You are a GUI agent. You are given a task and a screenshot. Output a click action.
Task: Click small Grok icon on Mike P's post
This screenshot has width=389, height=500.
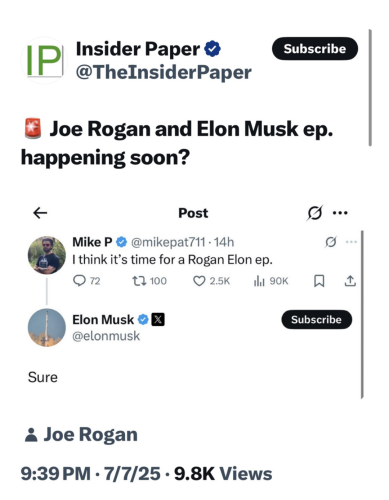point(330,242)
